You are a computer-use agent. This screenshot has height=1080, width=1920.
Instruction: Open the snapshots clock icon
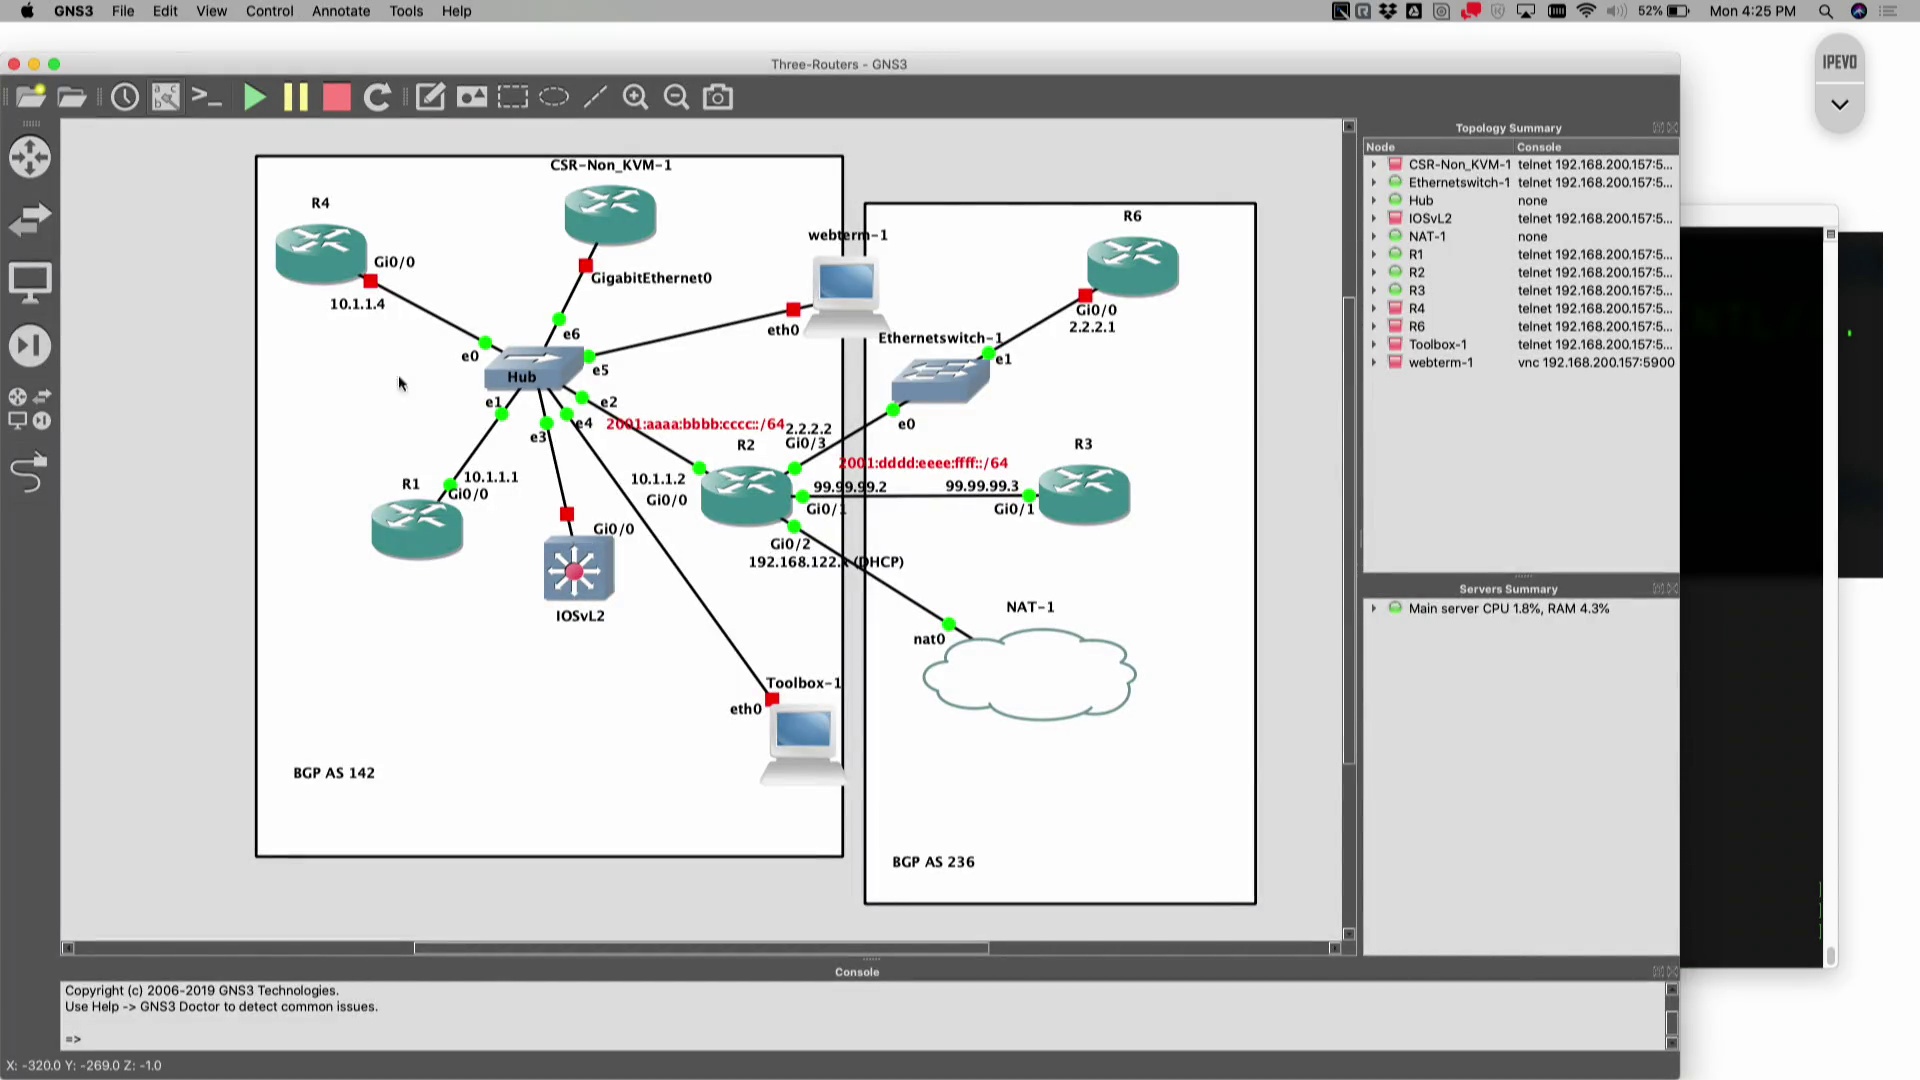pos(125,97)
